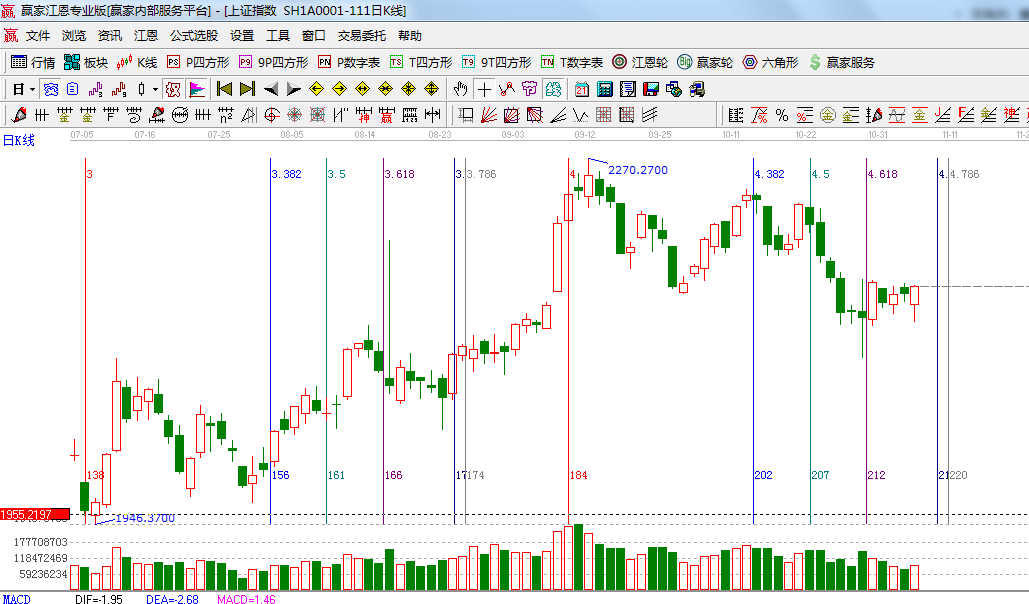
Task: Select the hand pan tool
Action: tap(461, 89)
